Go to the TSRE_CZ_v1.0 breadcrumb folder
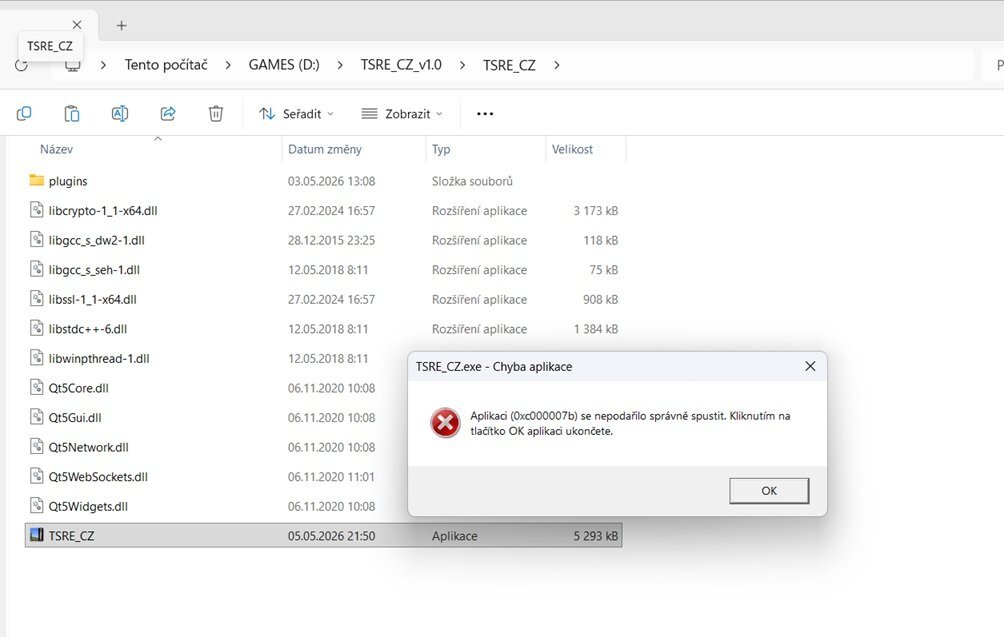The width and height of the screenshot is (1004, 637). [x=401, y=65]
